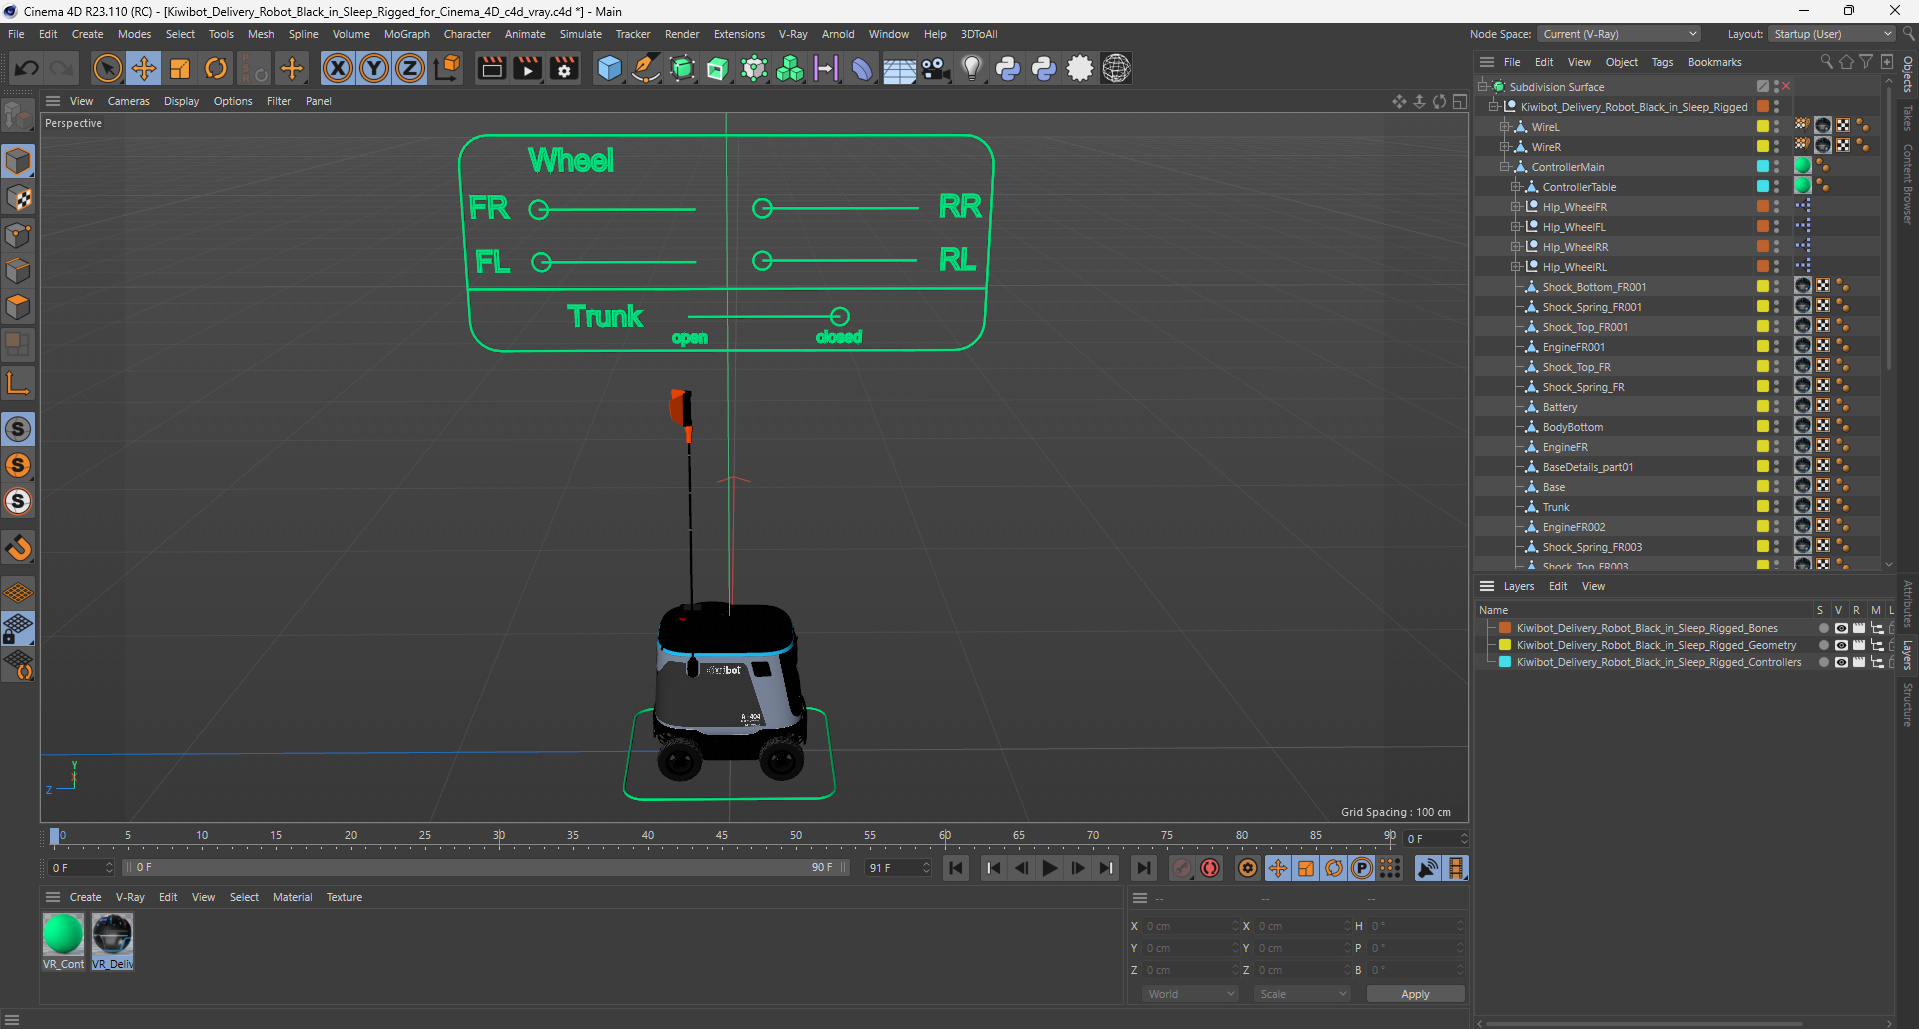Open Object Manager Tags menu

pyautogui.click(x=1662, y=62)
